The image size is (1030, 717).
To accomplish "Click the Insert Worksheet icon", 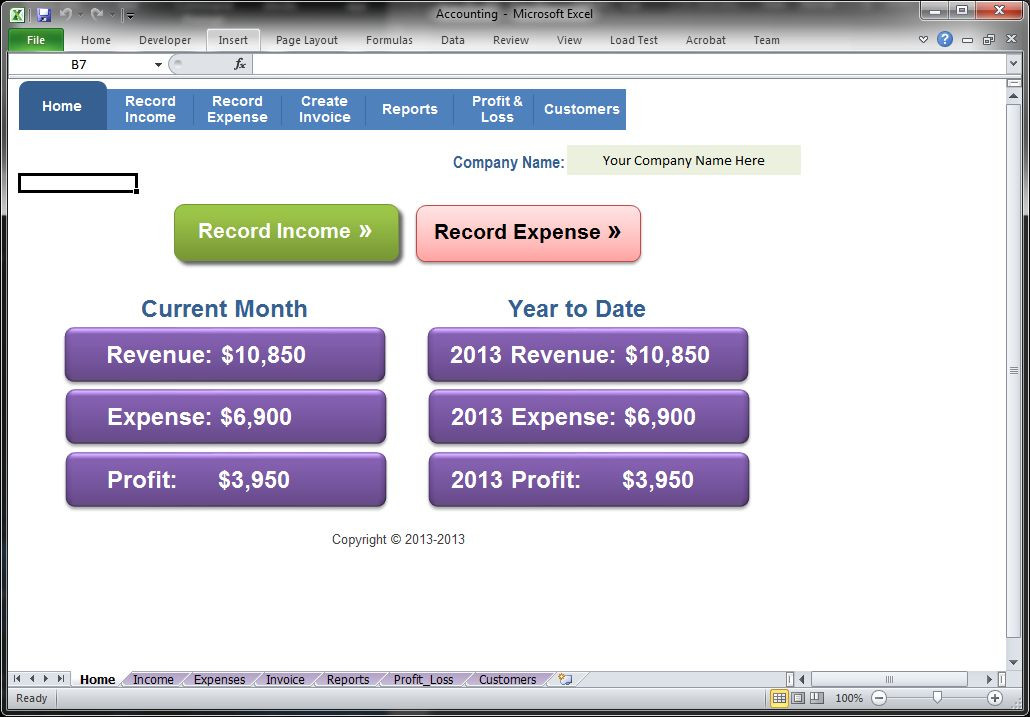I will click(x=565, y=680).
